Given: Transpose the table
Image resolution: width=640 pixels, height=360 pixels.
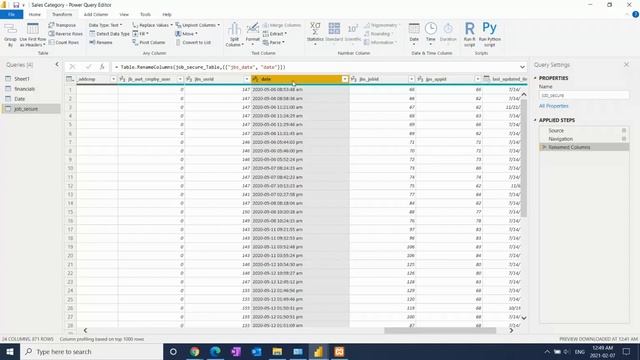Looking at the screenshot, I should pos(62,25).
